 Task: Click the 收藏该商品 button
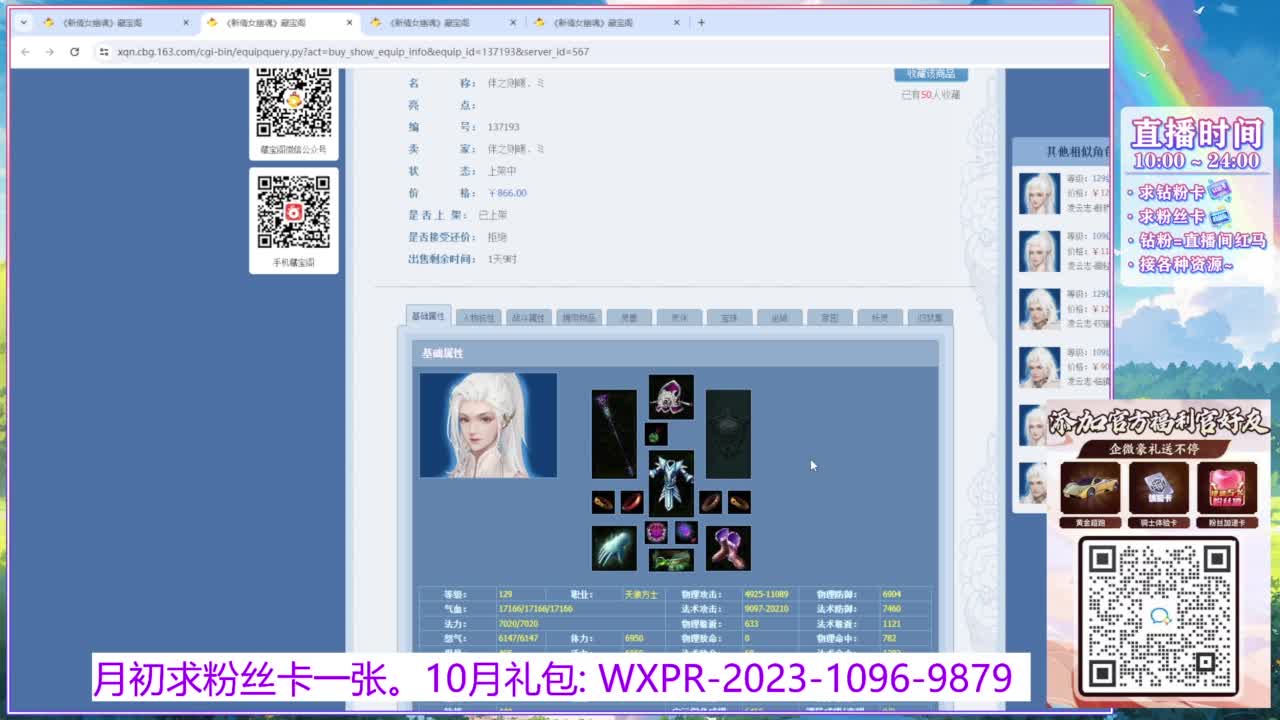click(x=931, y=74)
